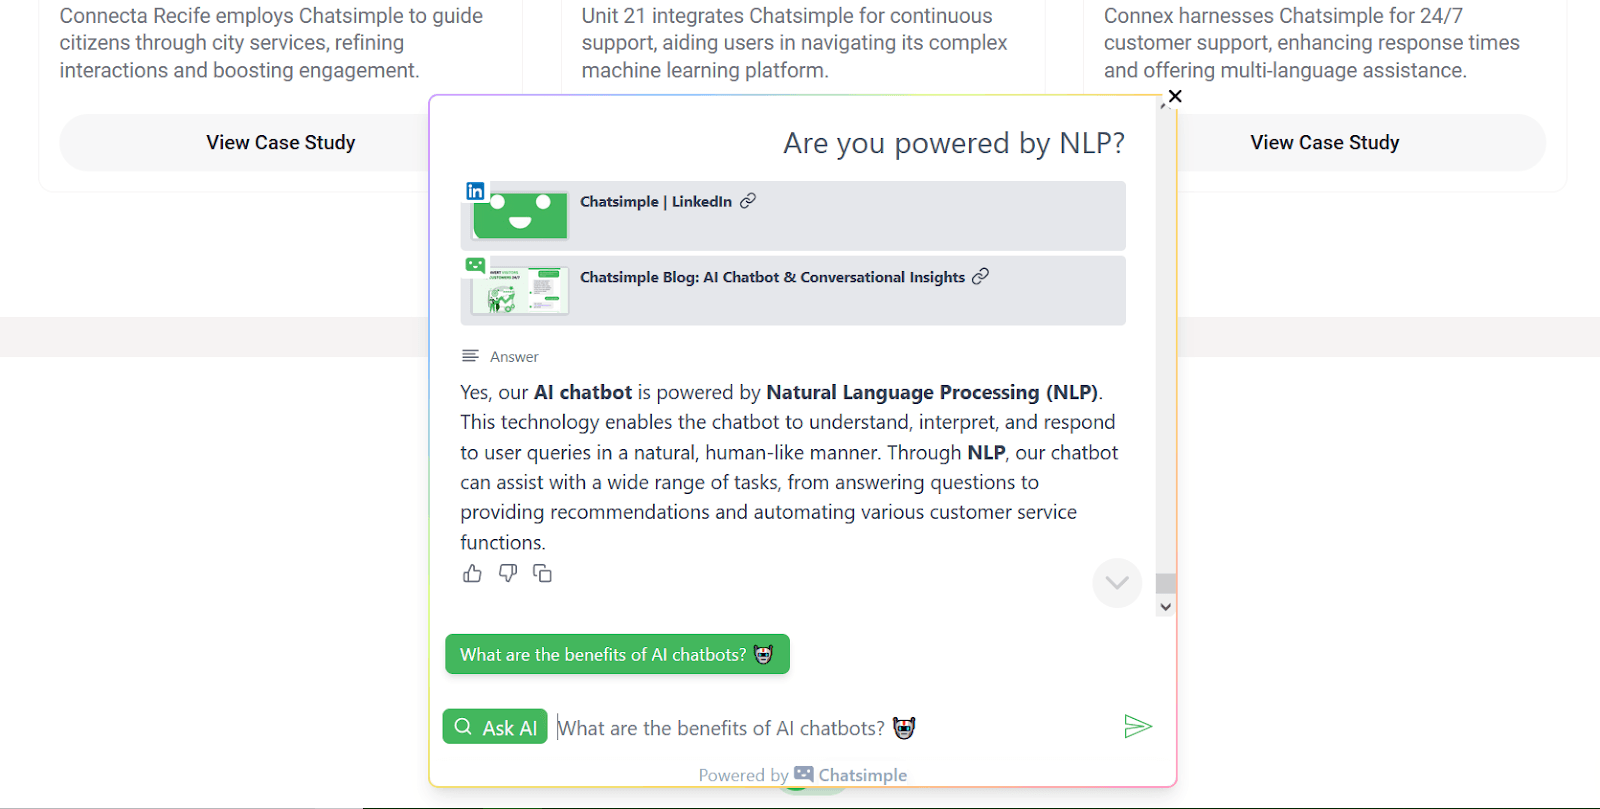Viewport: 1600px width, 809px height.
Task: Open Chatsimple Blog: AI Chatbot & Conversational Insights
Action: tap(772, 278)
